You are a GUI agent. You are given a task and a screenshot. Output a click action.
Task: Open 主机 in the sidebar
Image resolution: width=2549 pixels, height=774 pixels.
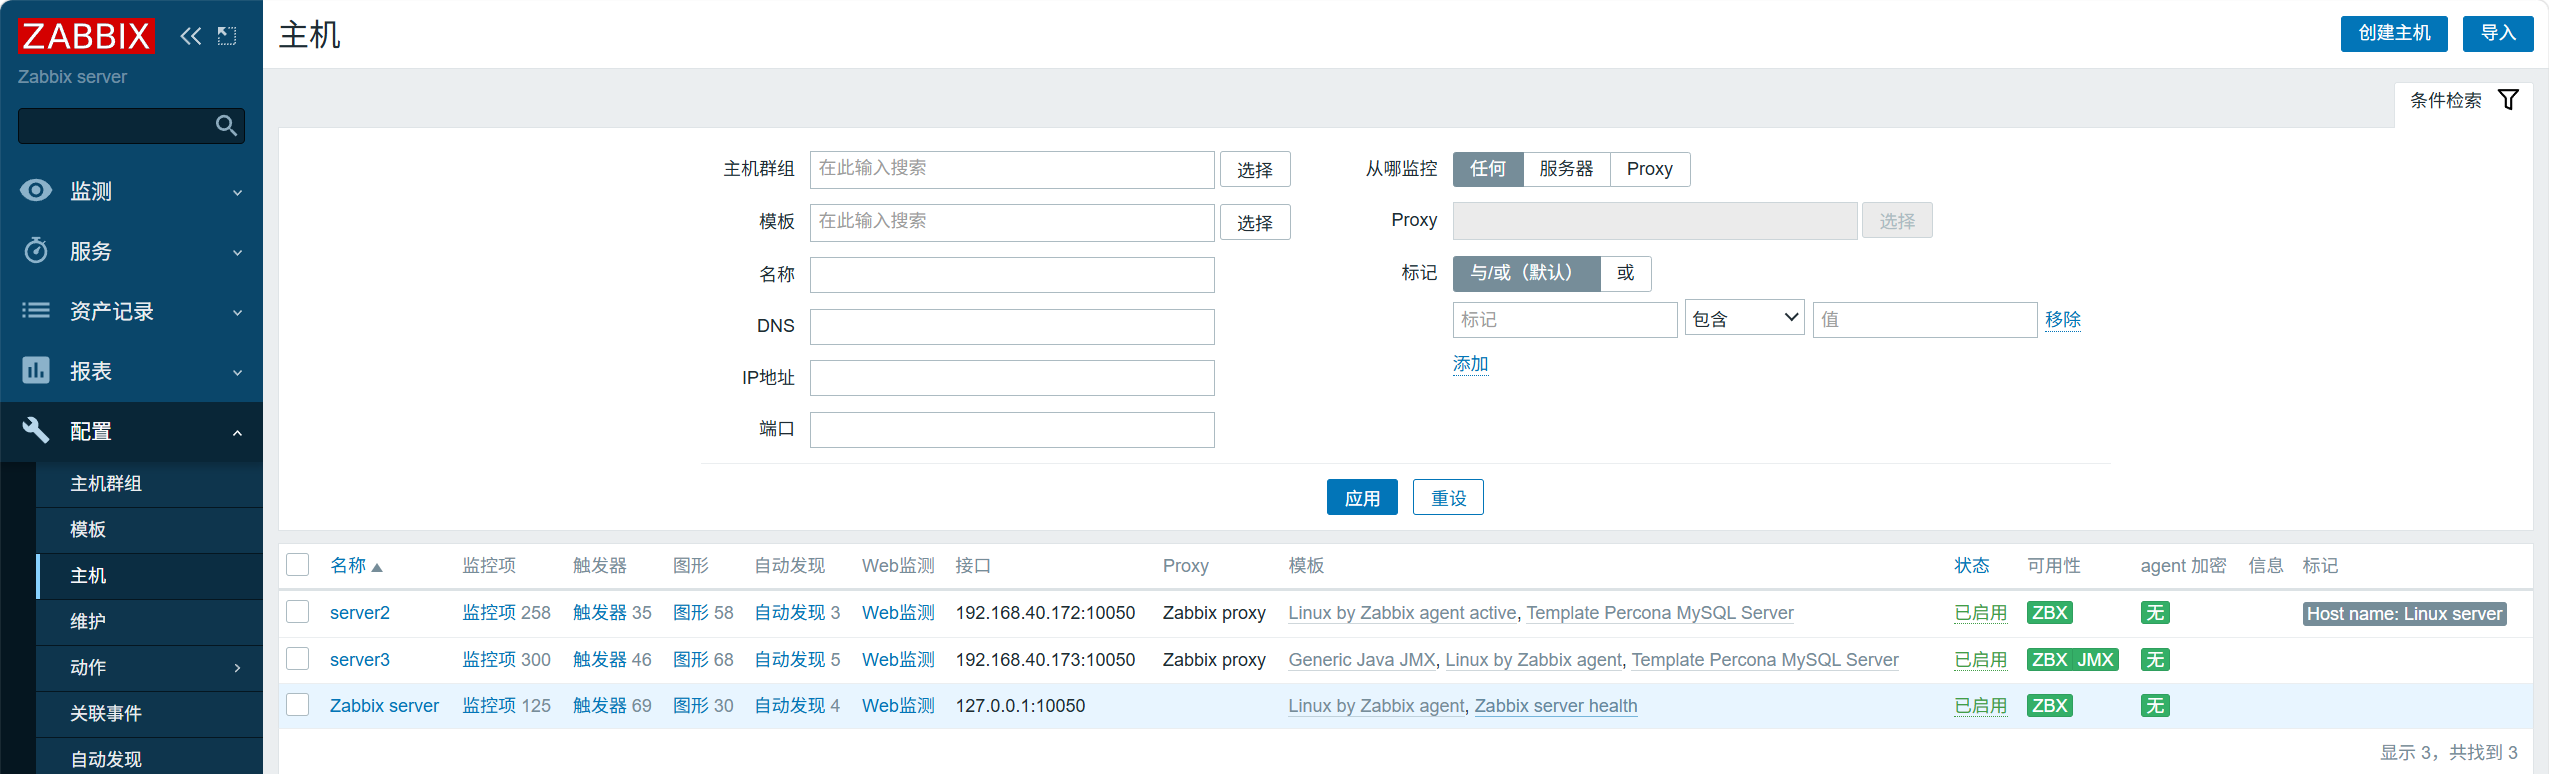point(88,576)
